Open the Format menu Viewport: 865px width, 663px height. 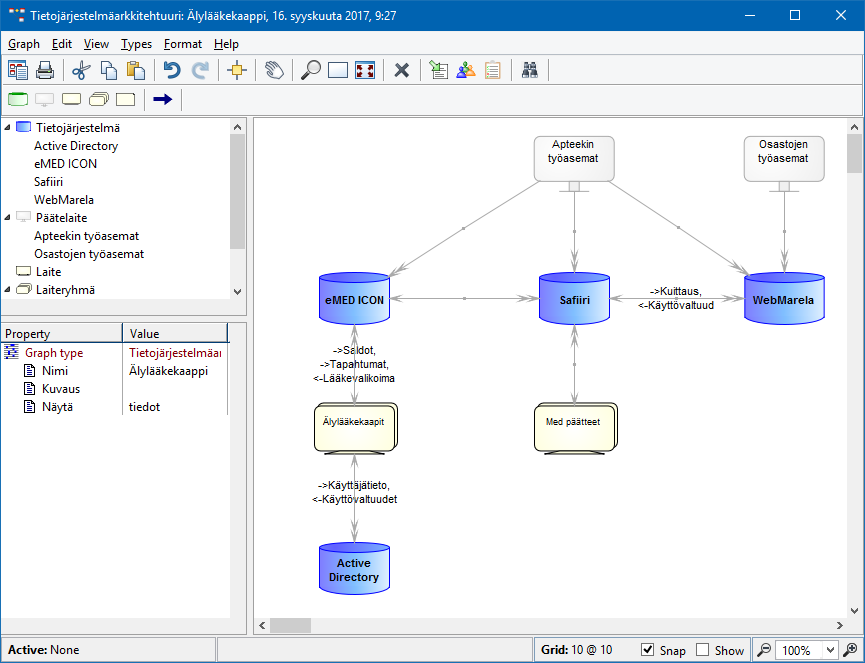click(x=182, y=44)
